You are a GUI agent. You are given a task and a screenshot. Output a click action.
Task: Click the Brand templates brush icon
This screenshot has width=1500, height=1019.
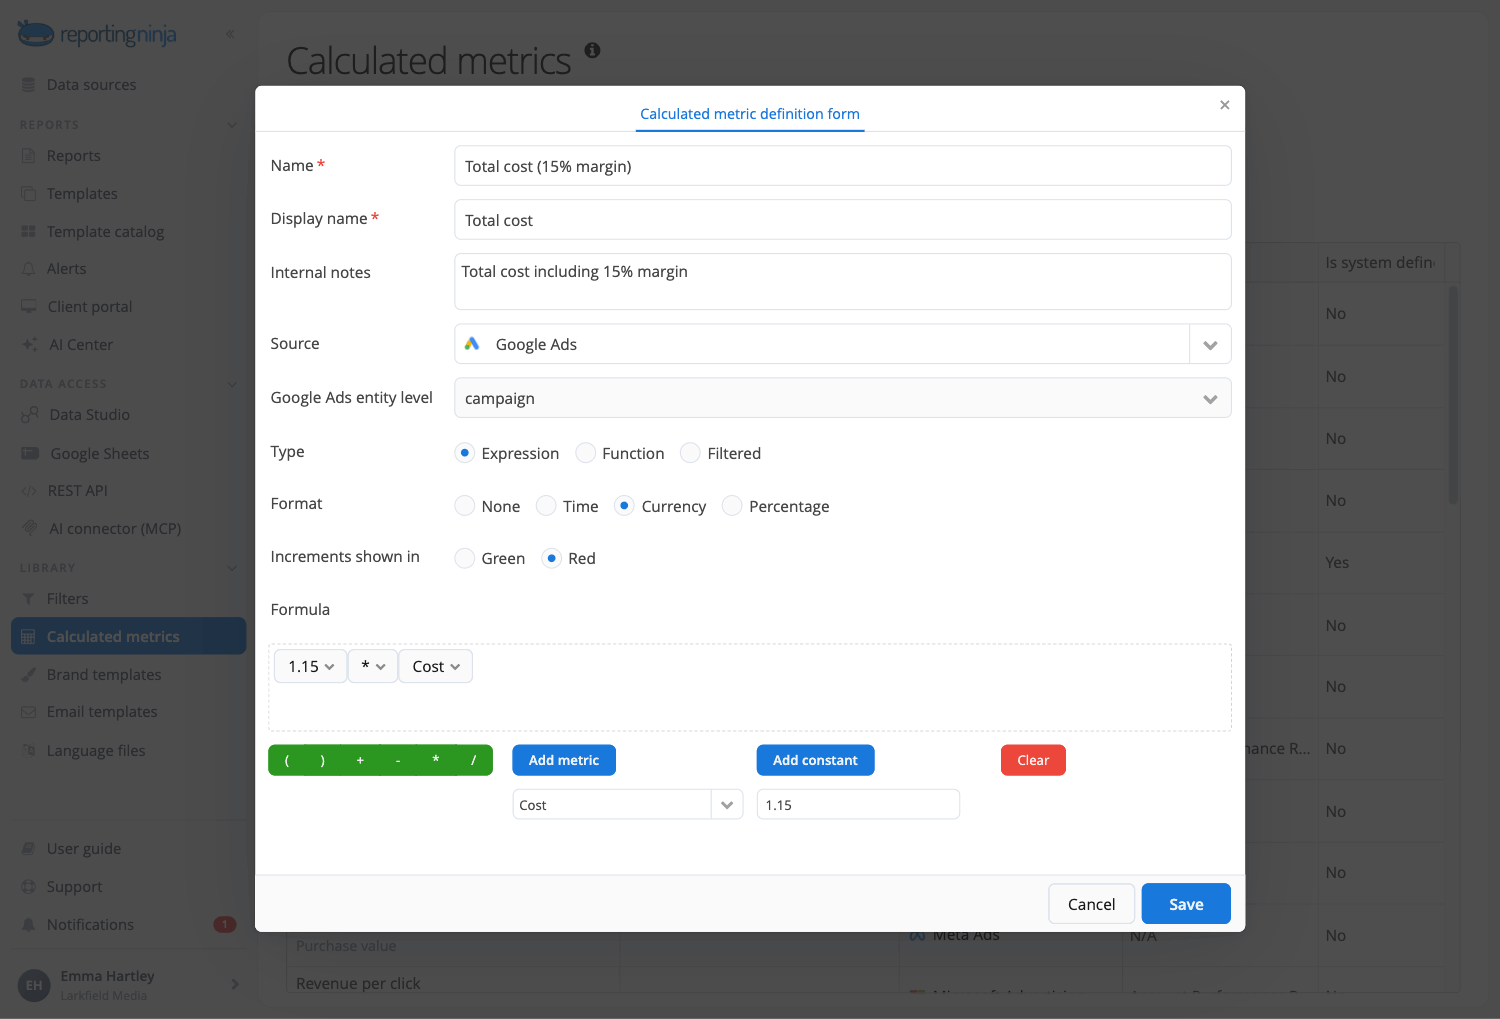pyautogui.click(x=29, y=675)
